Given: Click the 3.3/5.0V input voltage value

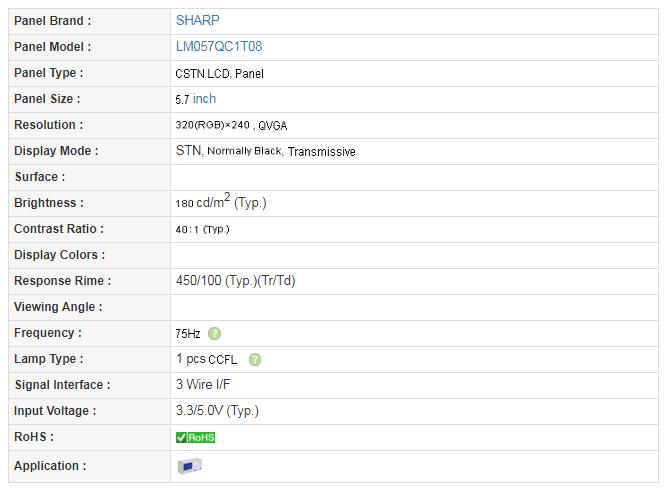Looking at the screenshot, I should point(216,411).
